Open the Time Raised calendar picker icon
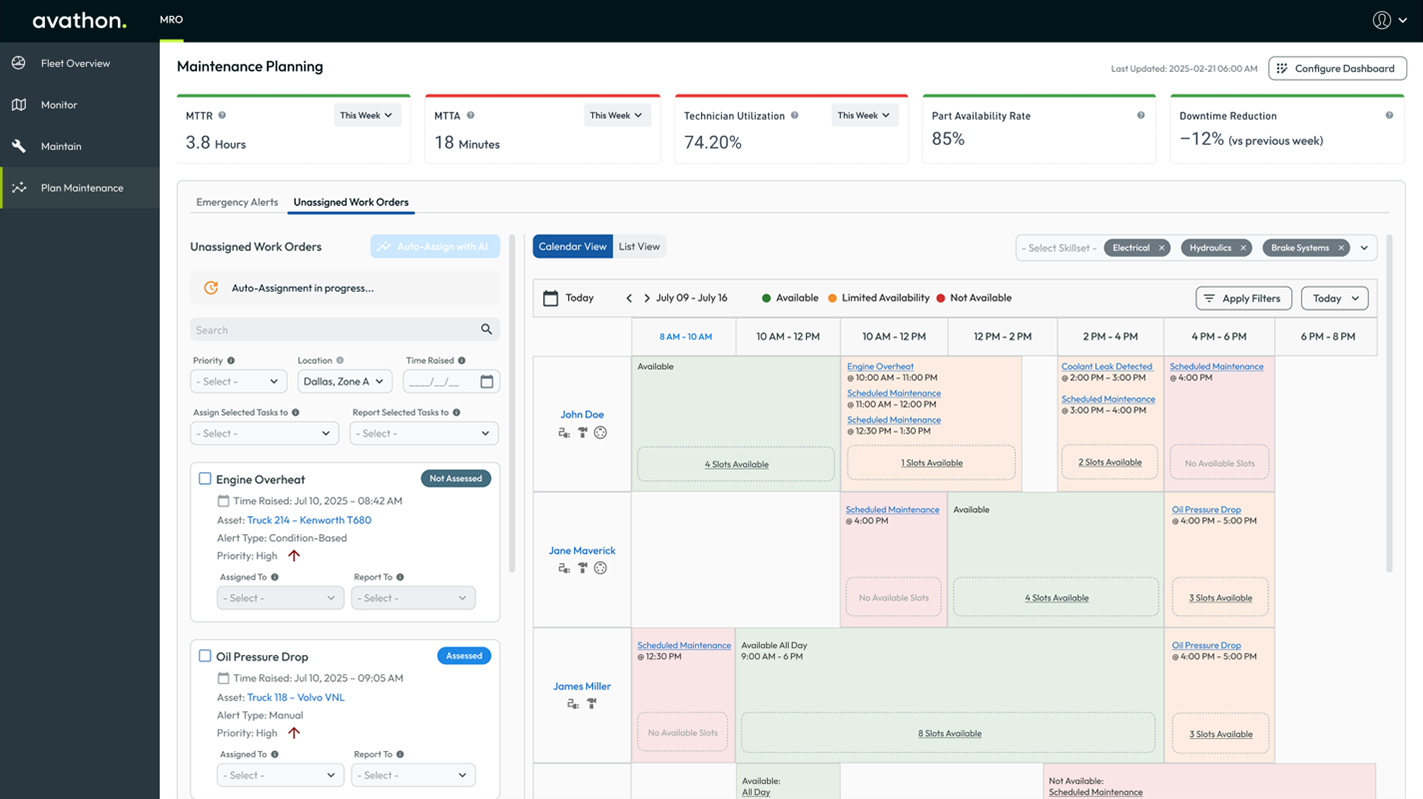 (487, 382)
